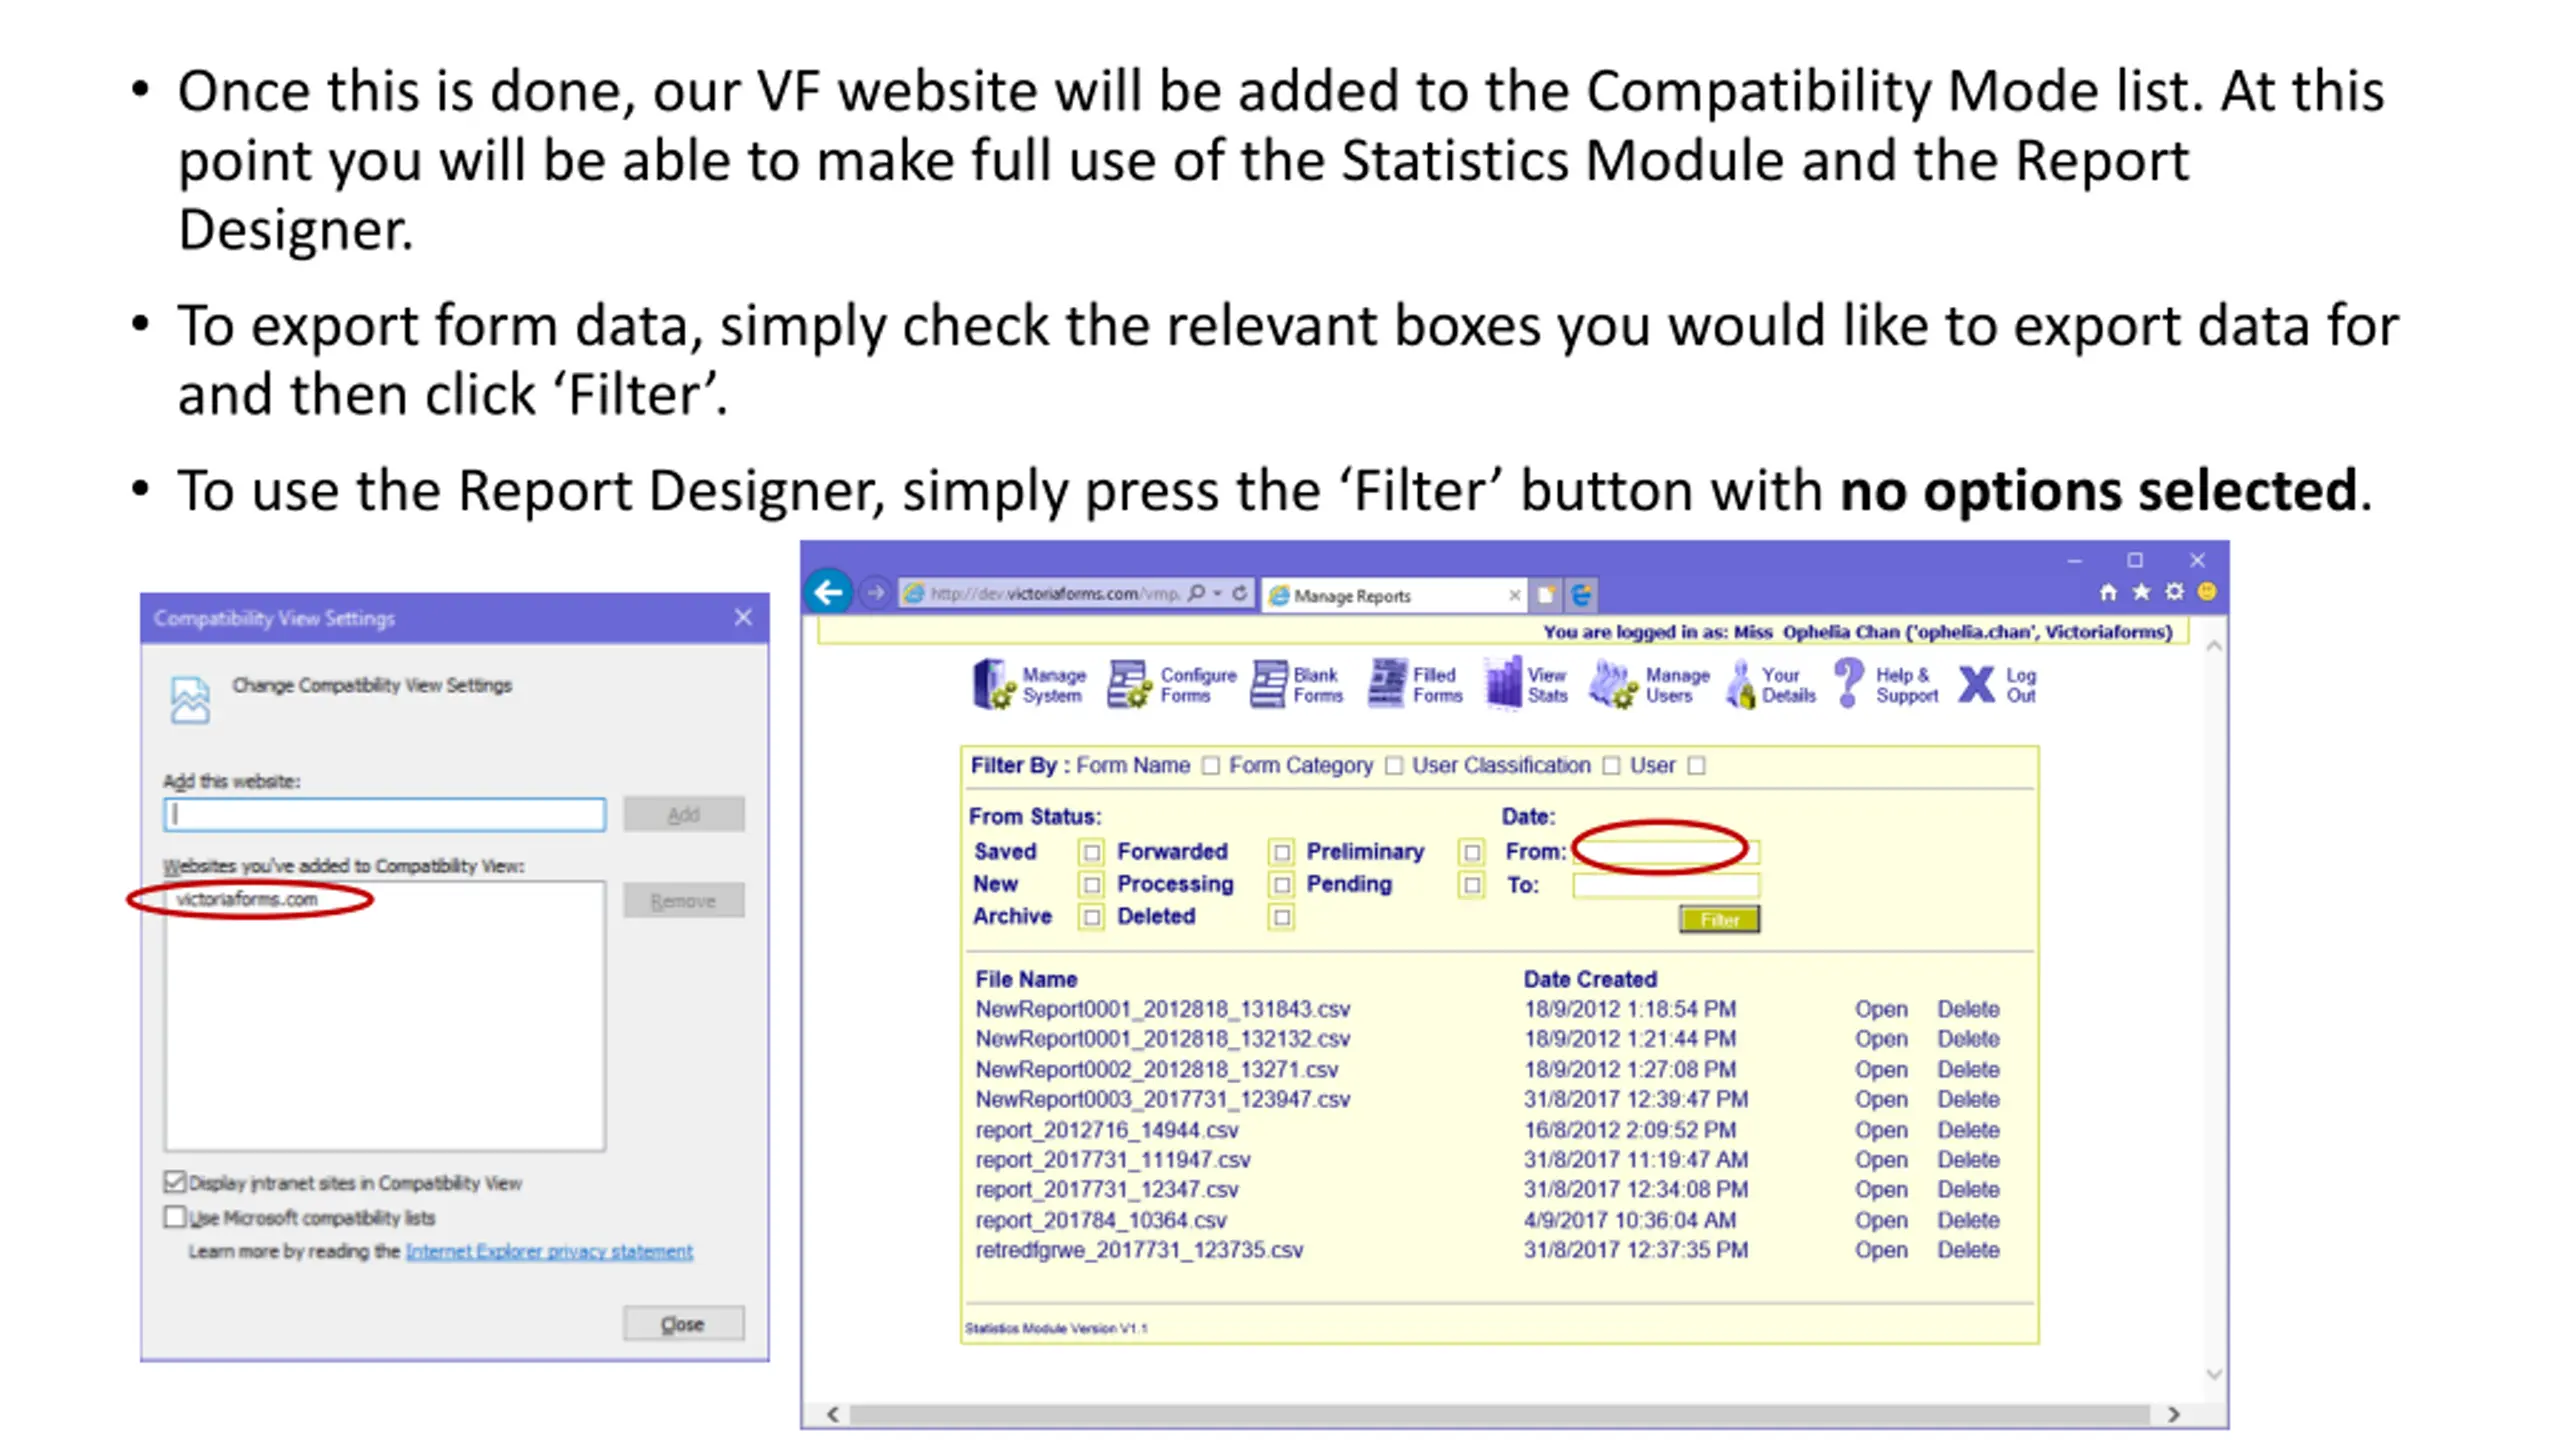Open the Manage Users icon
Viewport: 2560px width, 1440px height.
(1613, 684)
